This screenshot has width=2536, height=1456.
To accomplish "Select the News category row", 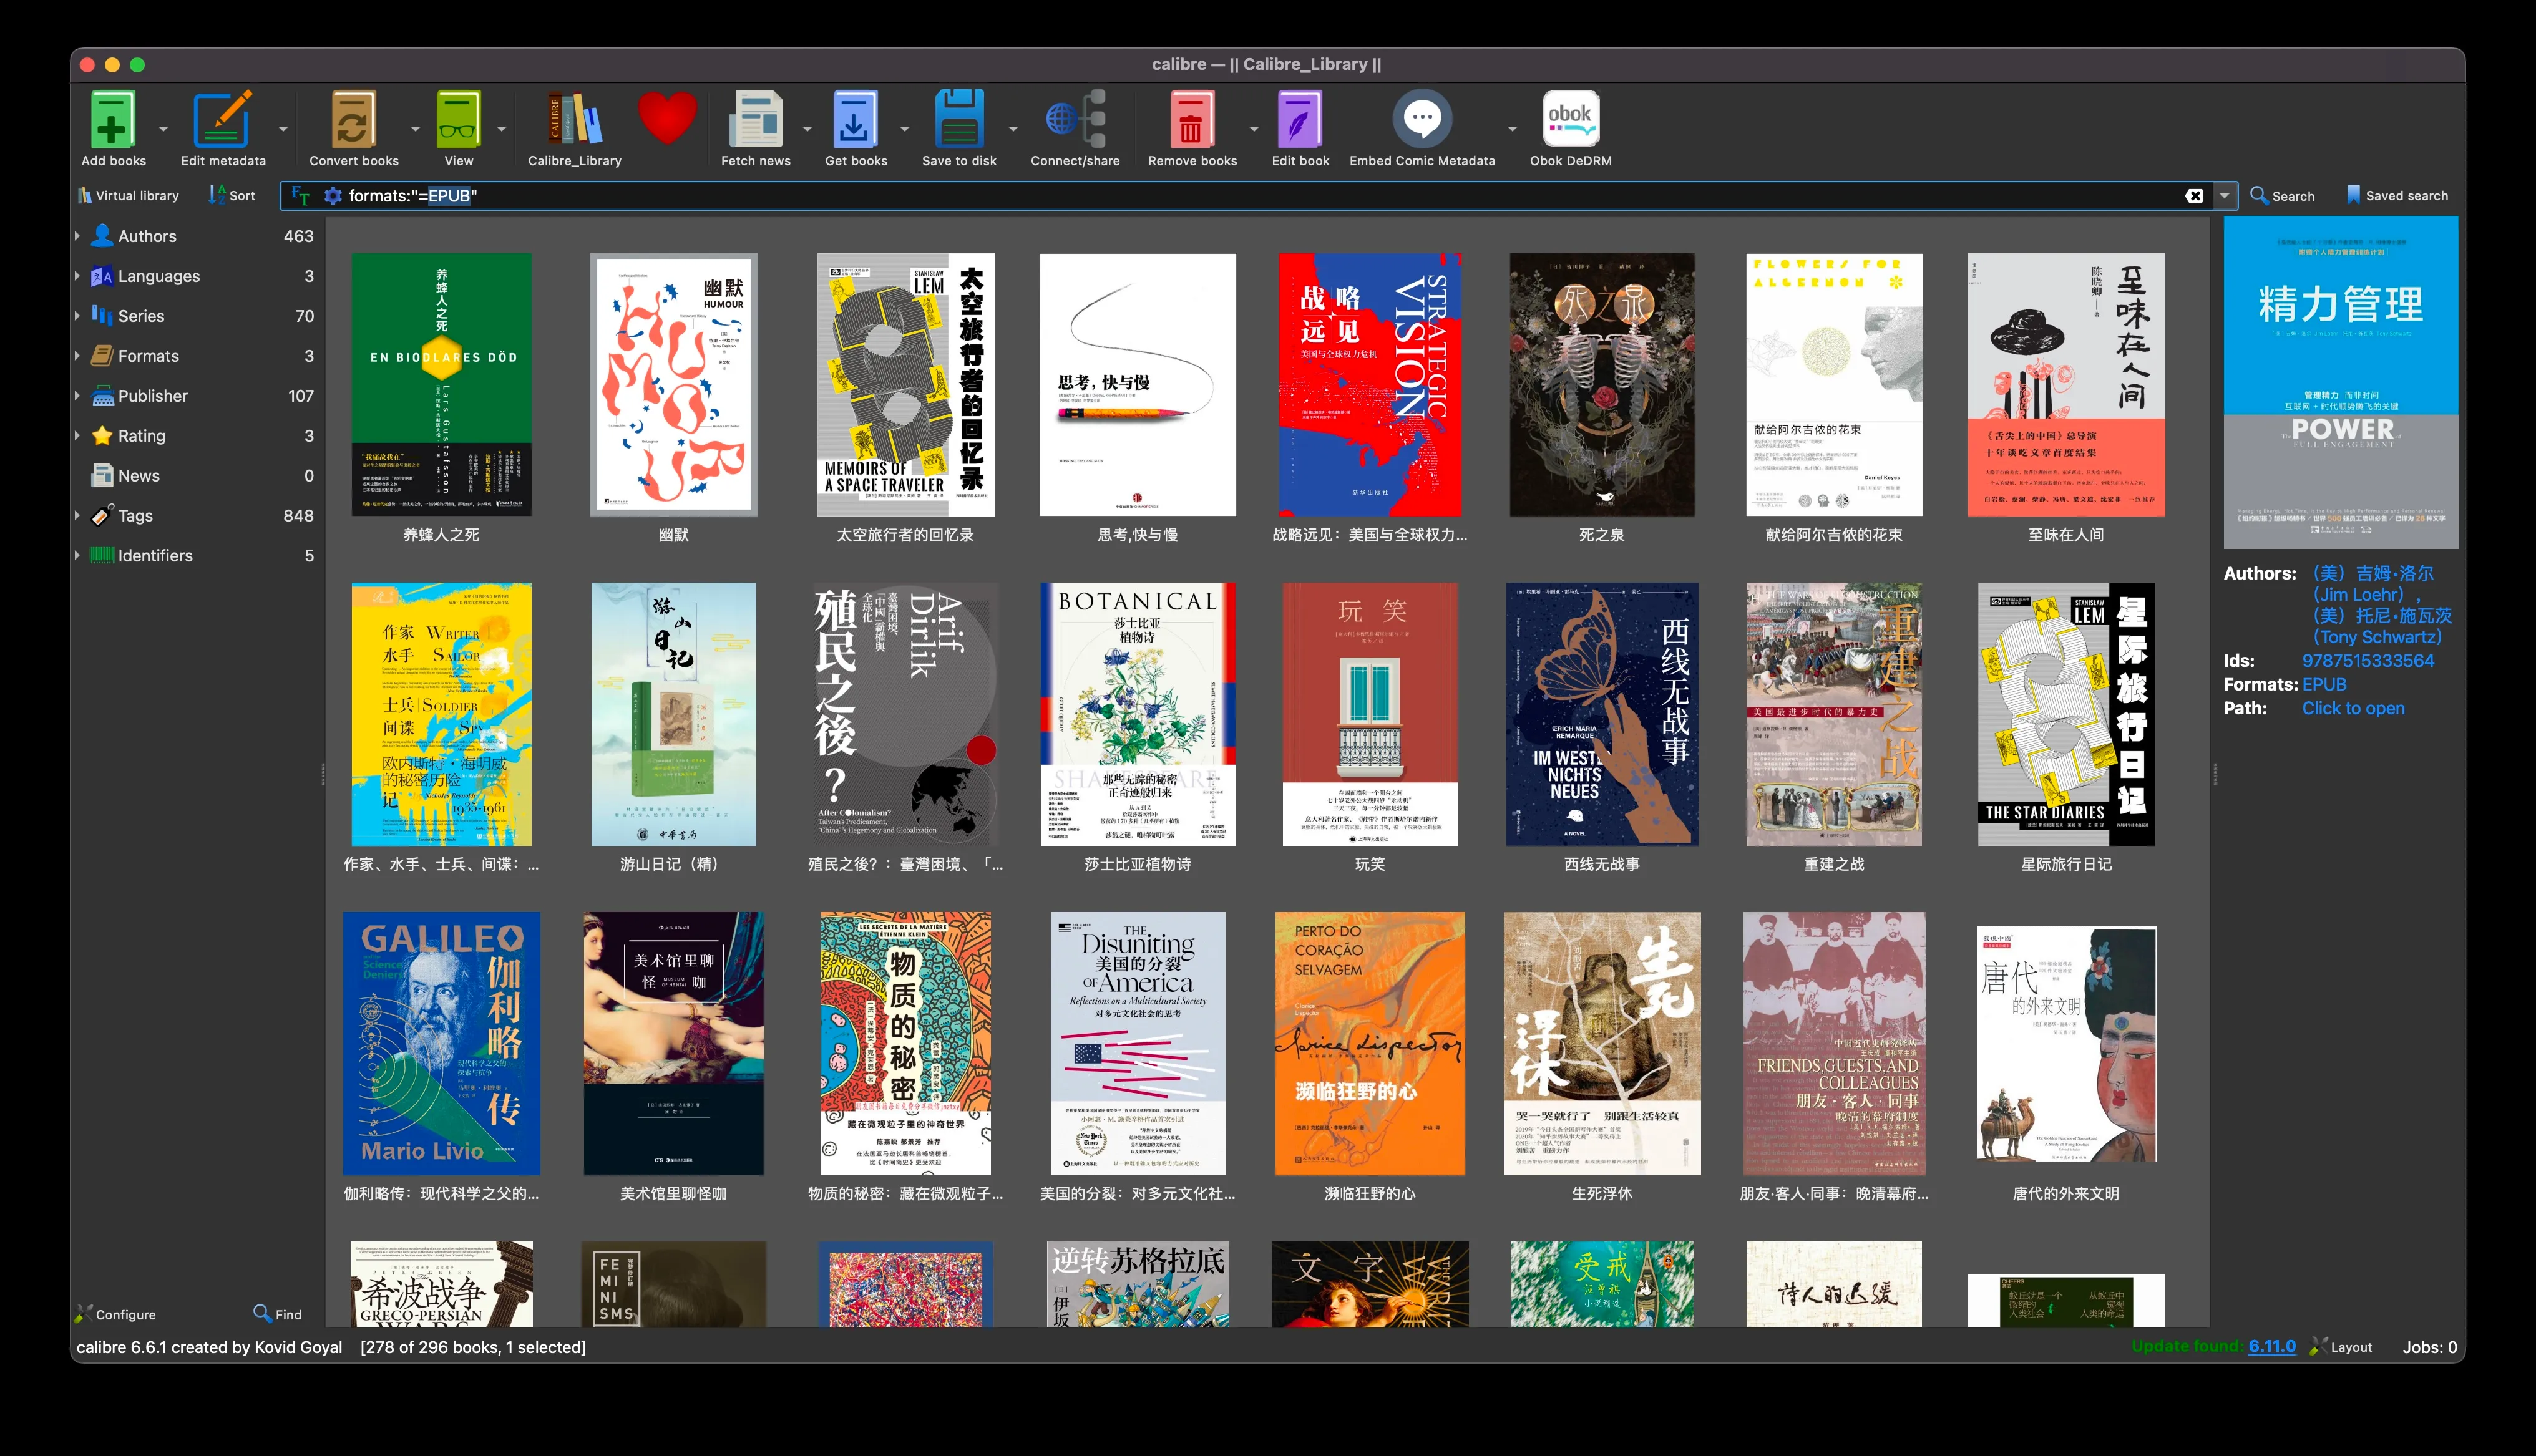I will click(196, 476).
